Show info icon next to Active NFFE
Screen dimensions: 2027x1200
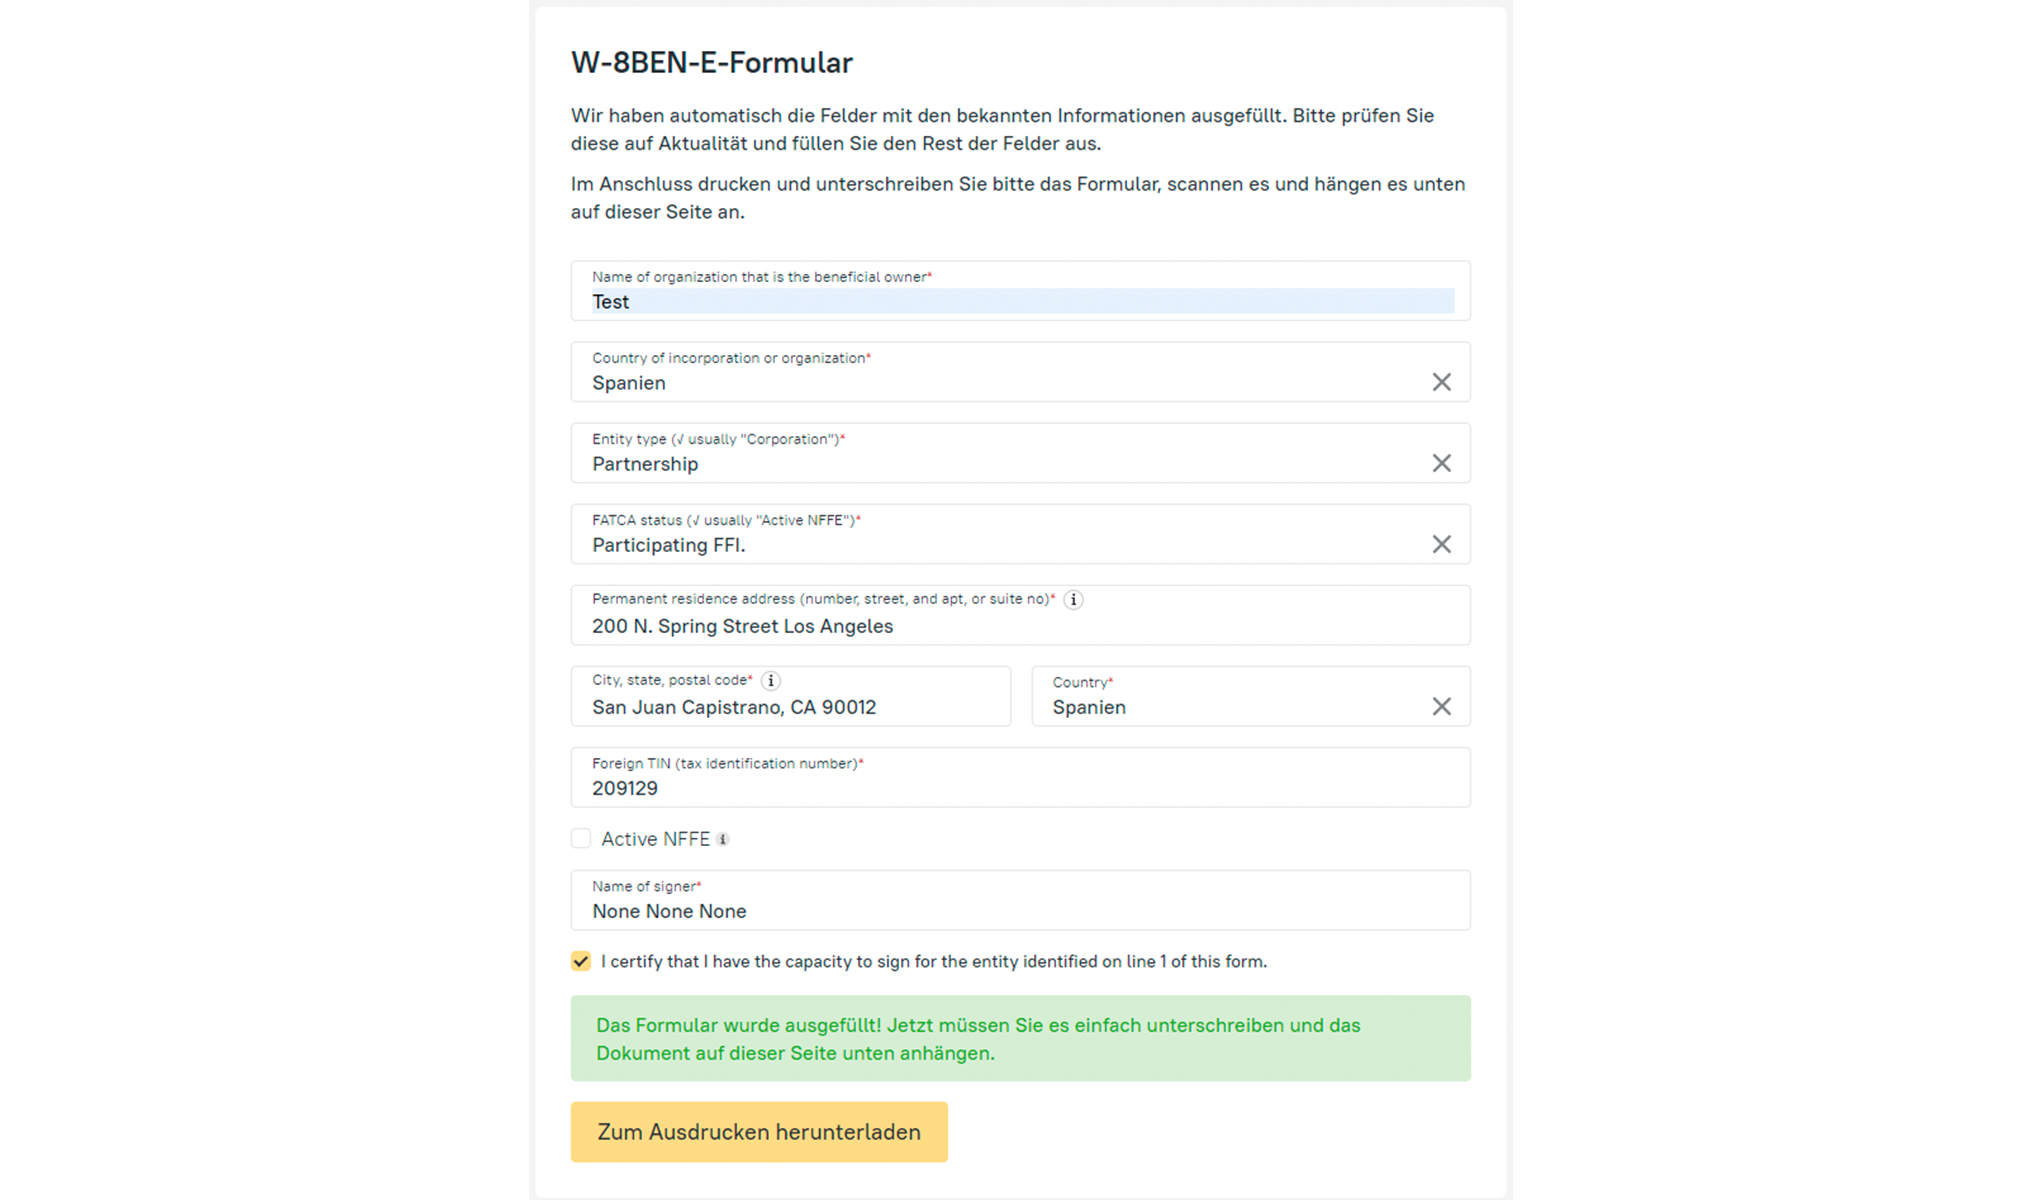click(723, 840)
